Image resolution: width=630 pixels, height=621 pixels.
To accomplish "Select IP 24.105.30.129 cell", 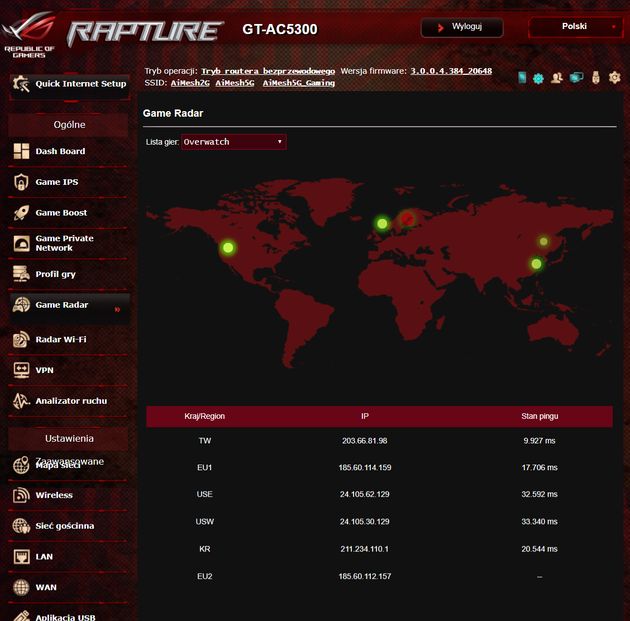I will click(364, 521).
